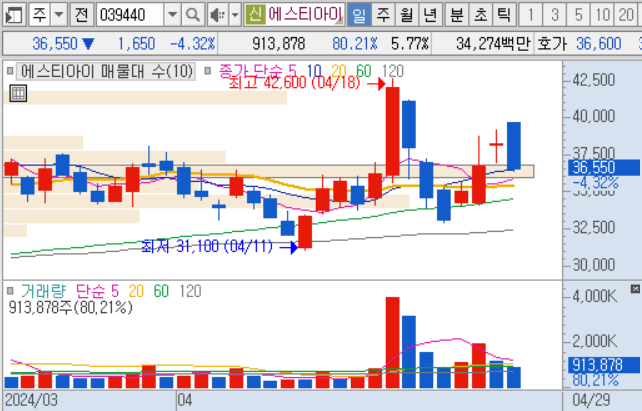The width and height of the screenshot is (642, 411).
Task: Click volume value 913,878 in info bar
Action: tap(278, 43)
